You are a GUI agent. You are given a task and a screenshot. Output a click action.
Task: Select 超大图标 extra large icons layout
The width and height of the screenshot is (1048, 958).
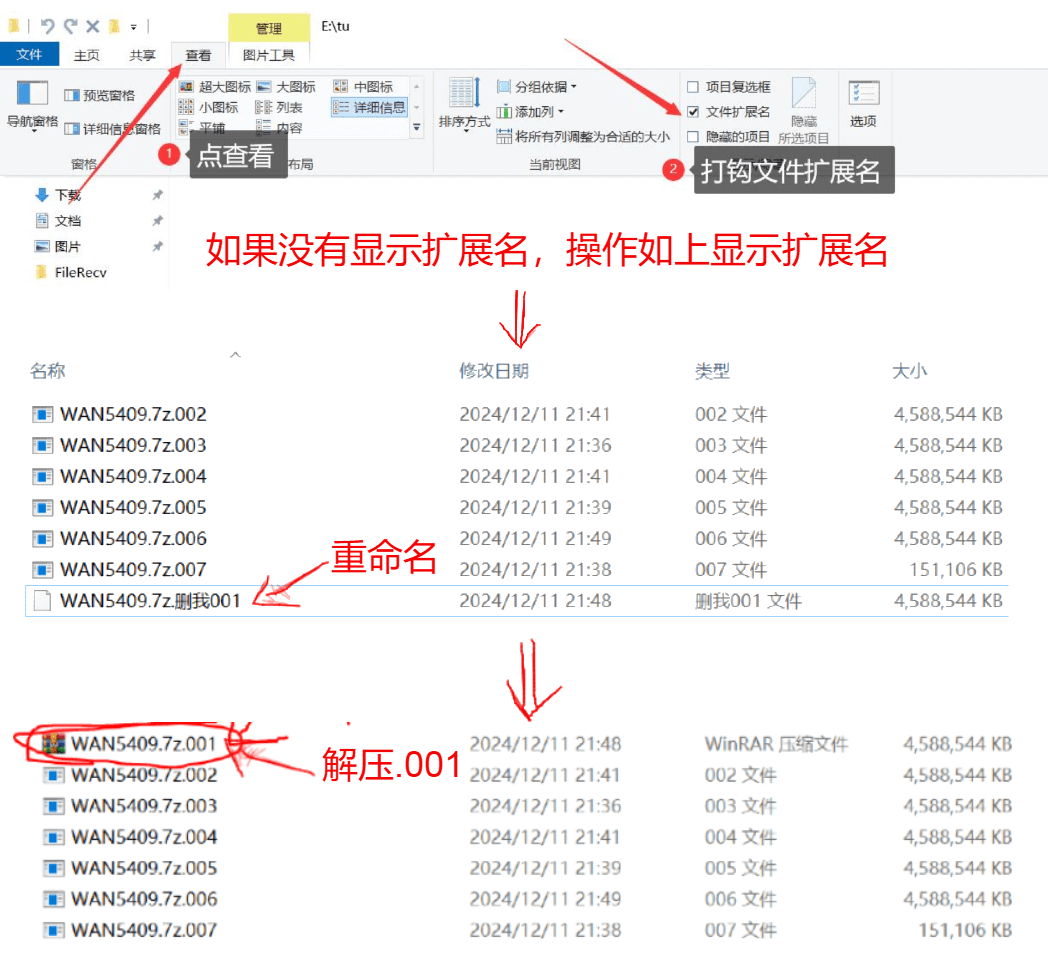pos(215,87)
